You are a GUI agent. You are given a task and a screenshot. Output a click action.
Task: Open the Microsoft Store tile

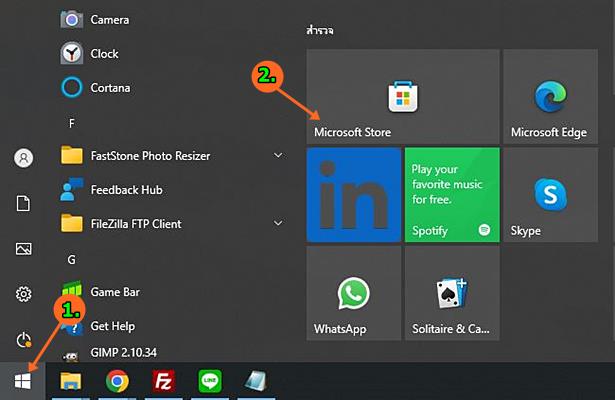(x=403, y=96)
